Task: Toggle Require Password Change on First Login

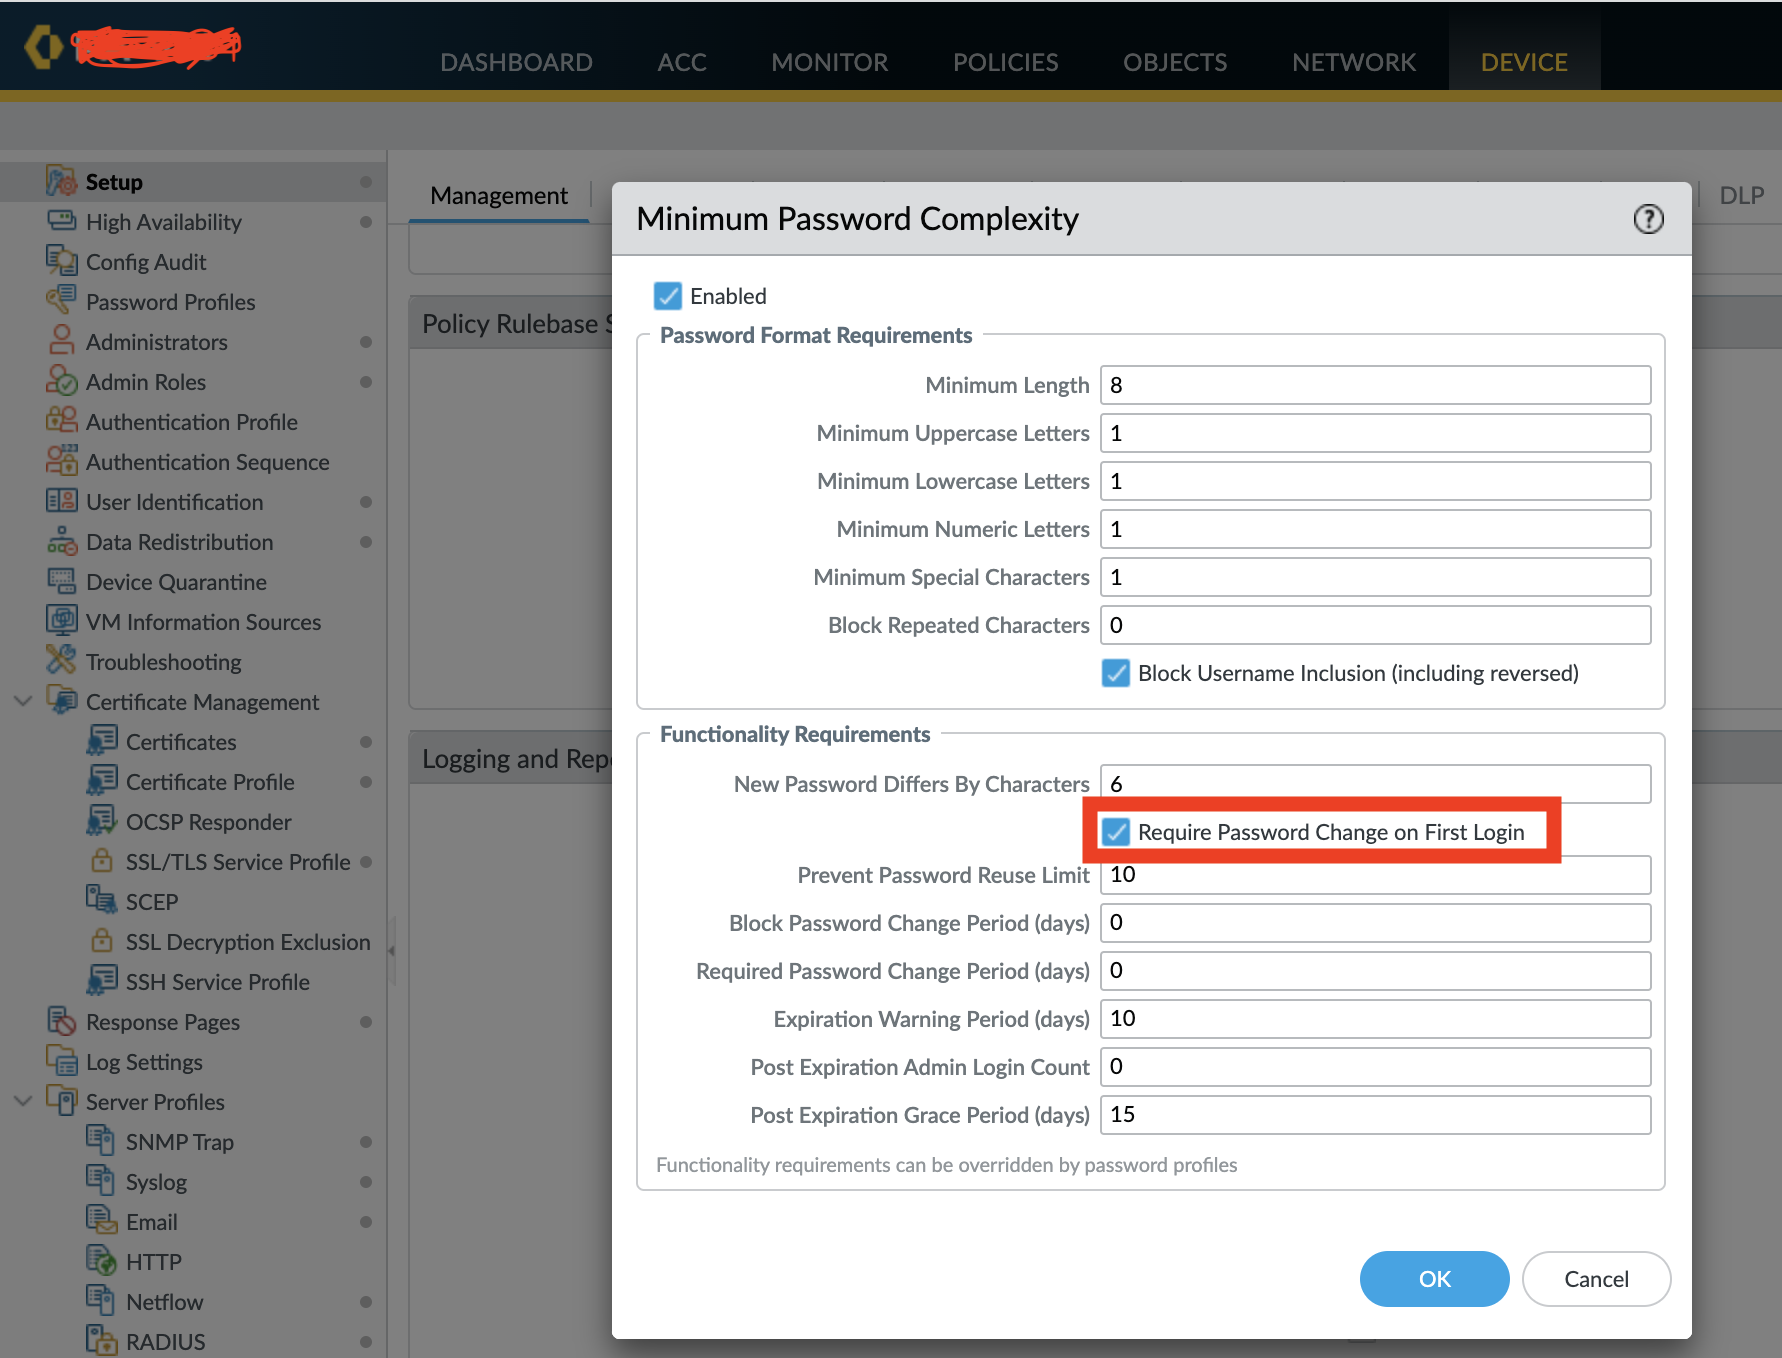Action: click(x=1115, y=832)
